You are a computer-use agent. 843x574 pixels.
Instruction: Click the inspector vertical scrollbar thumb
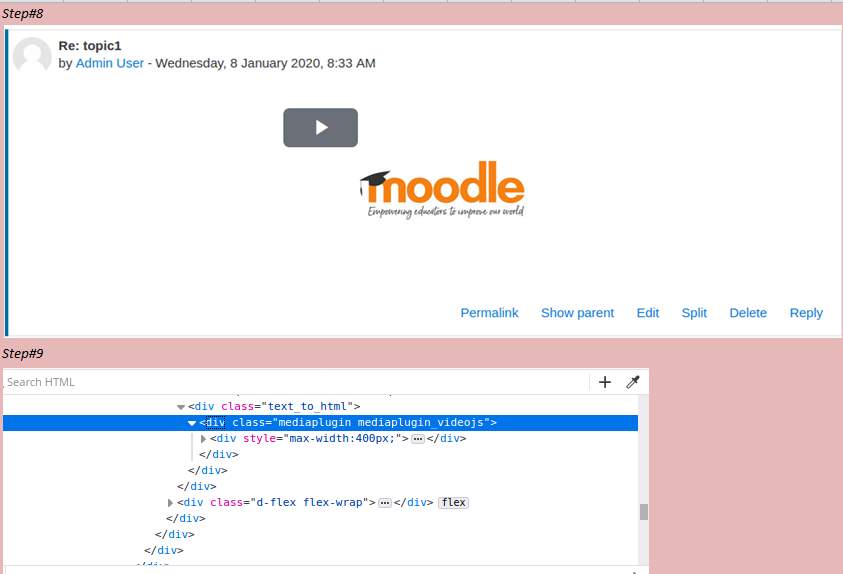coord(644,512)
